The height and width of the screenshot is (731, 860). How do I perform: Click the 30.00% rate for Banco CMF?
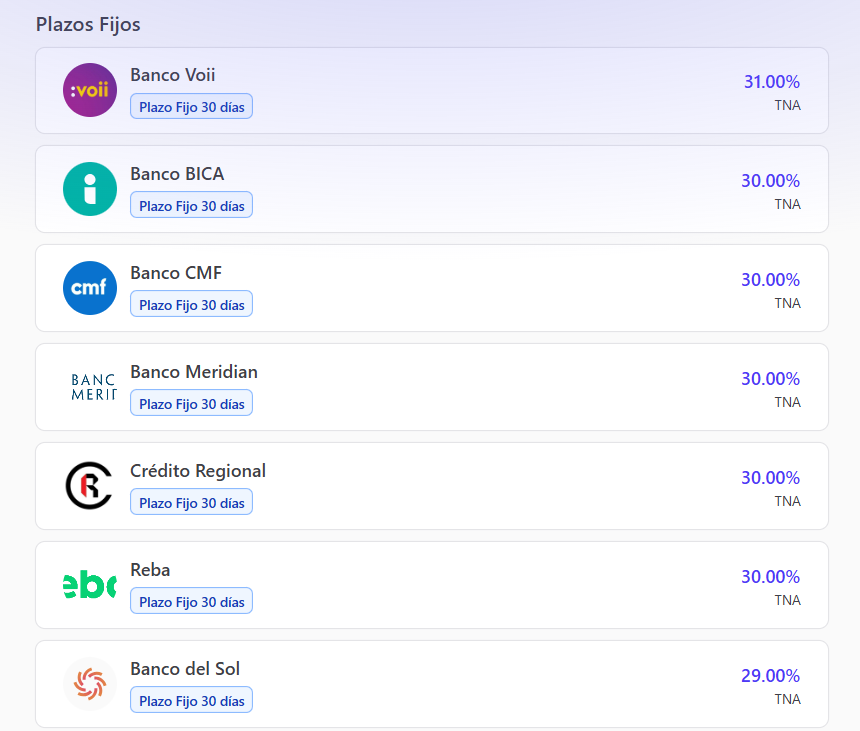point(771,280)
